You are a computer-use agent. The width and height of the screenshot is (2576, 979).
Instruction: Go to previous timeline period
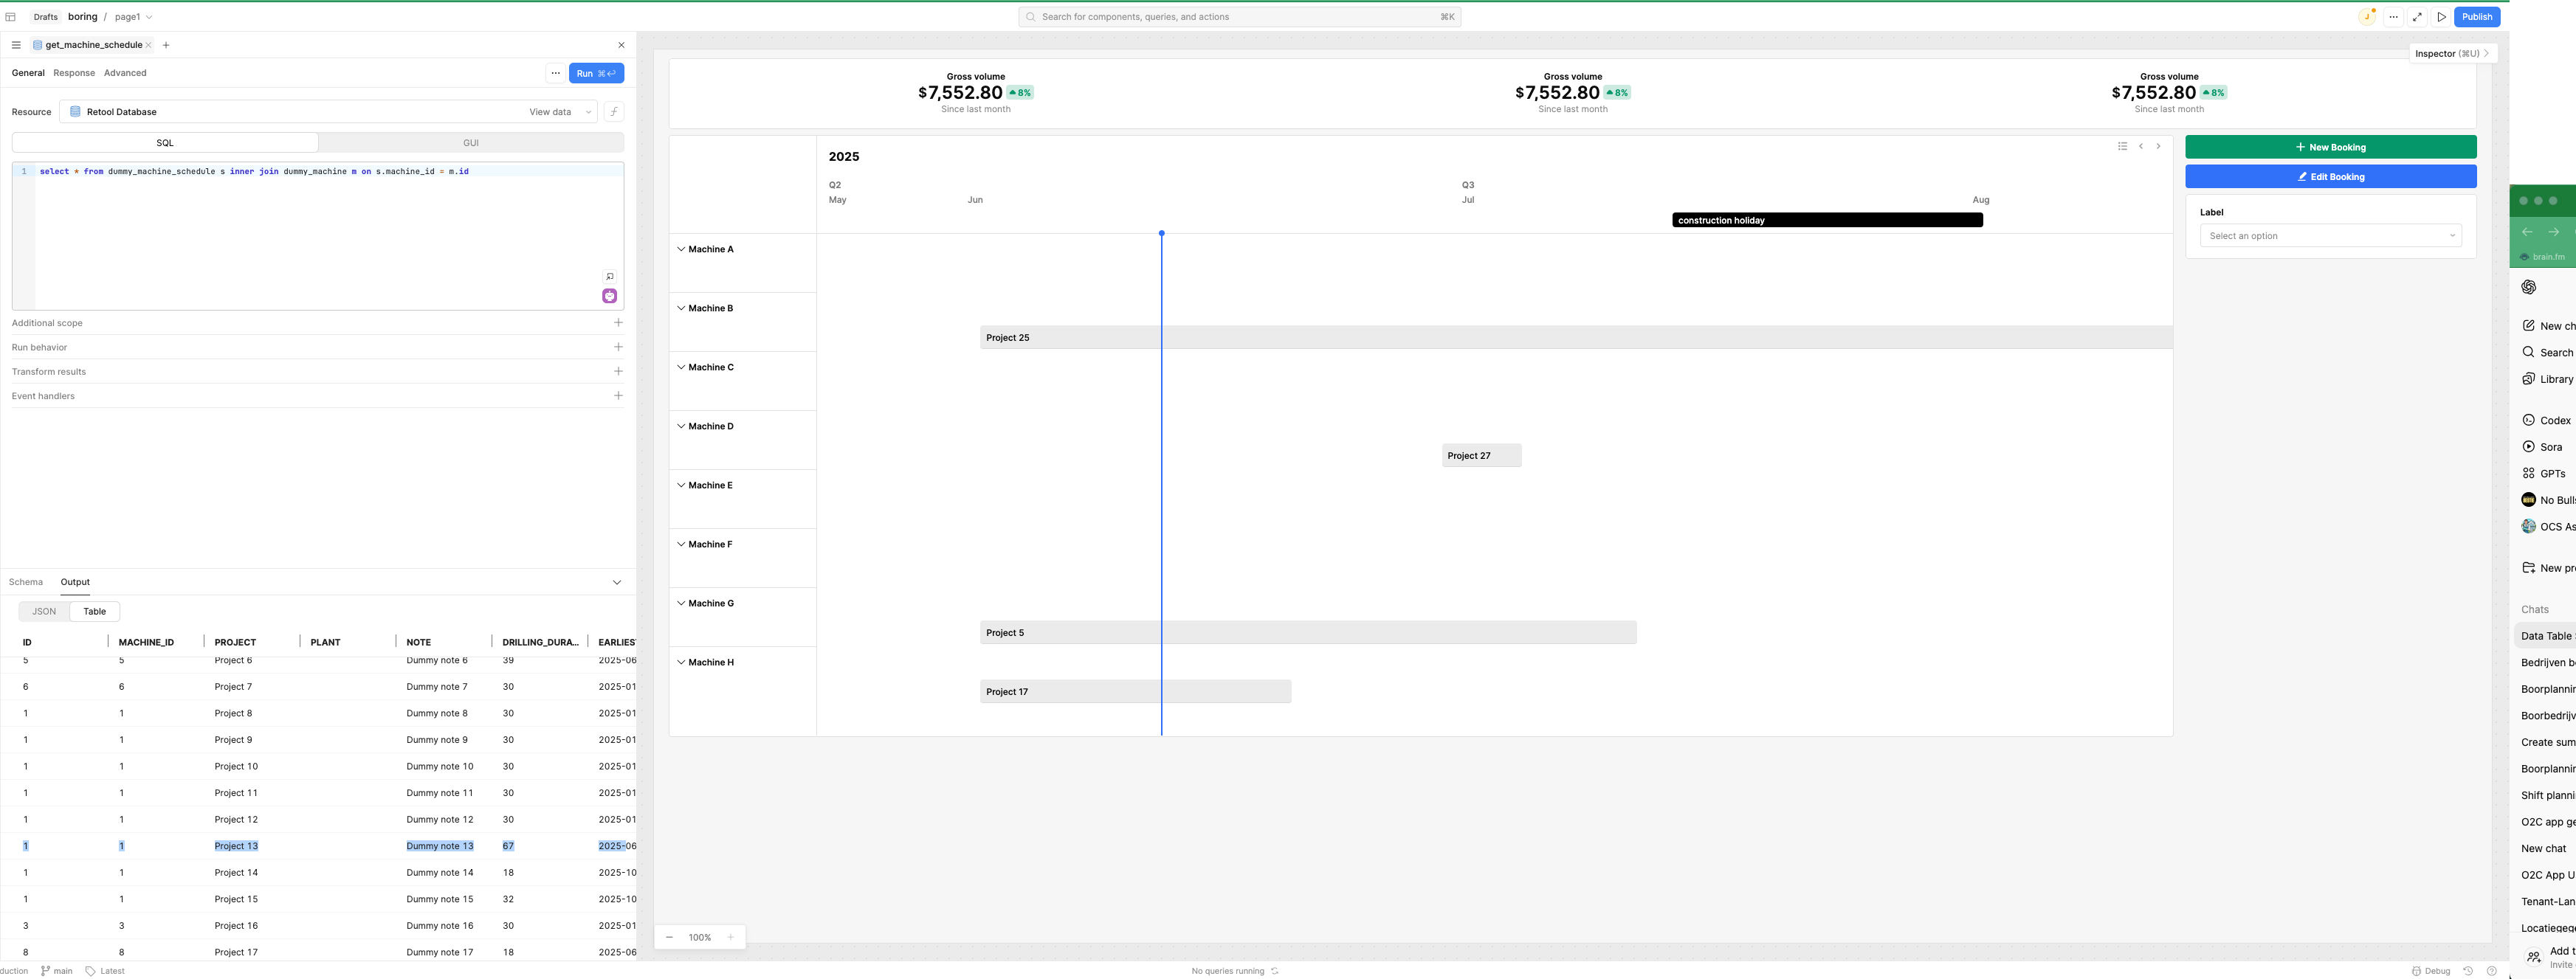click(x=2141, y=146)
